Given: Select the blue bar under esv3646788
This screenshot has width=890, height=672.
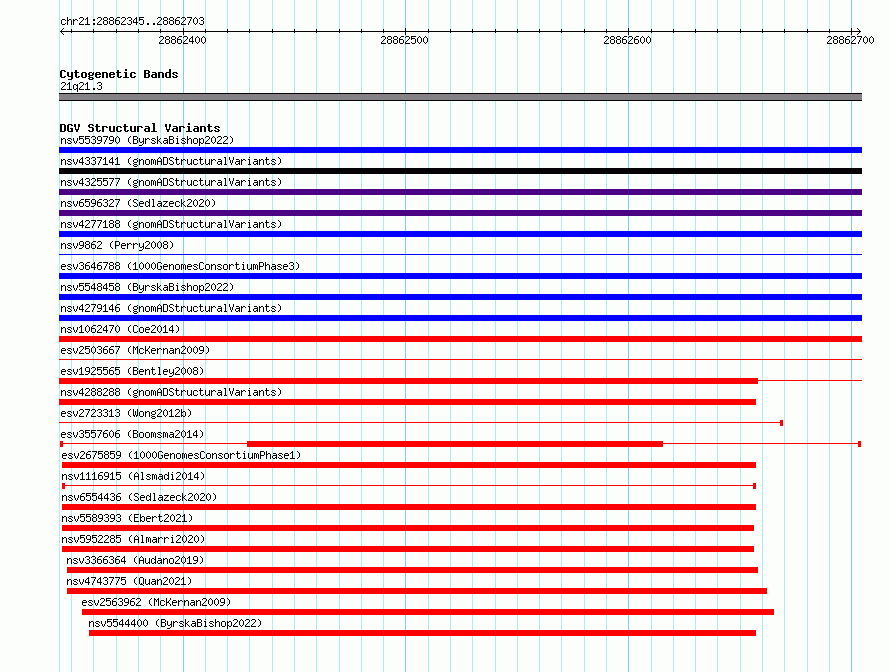Looking at the screenshot, I should 460,276.
